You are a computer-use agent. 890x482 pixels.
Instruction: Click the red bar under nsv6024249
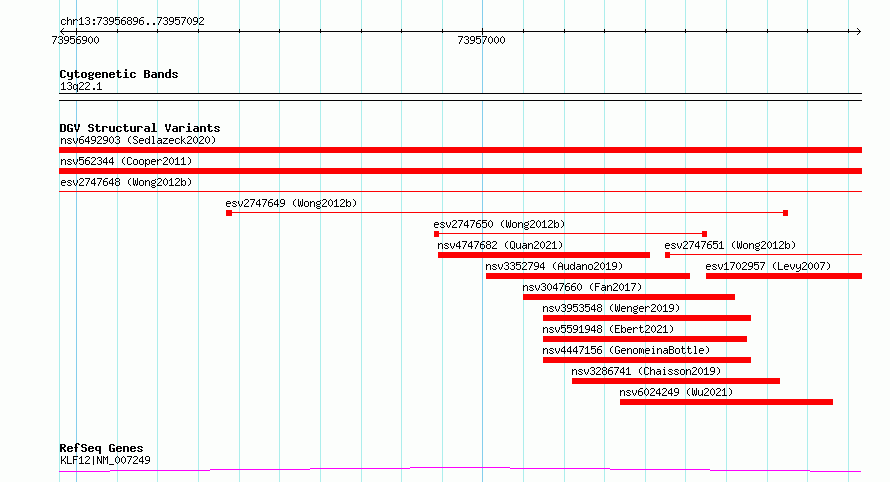point(726,402)
